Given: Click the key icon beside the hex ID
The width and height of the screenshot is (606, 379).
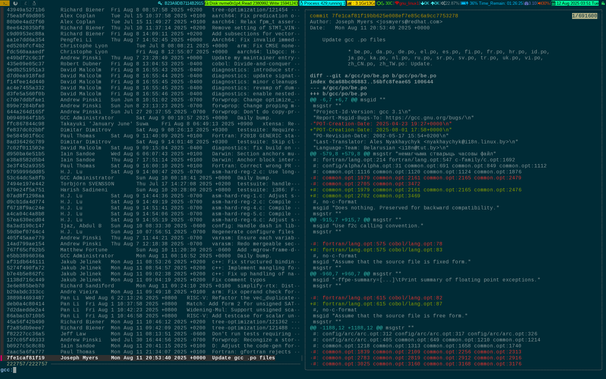Looking at the screenshot, I should [x=160, y=3].
